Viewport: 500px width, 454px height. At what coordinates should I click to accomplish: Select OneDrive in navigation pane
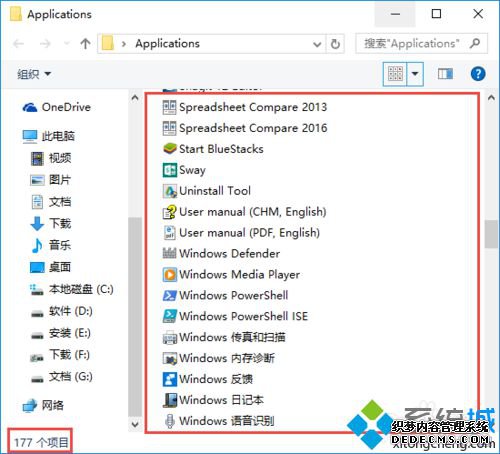point(57,107)
